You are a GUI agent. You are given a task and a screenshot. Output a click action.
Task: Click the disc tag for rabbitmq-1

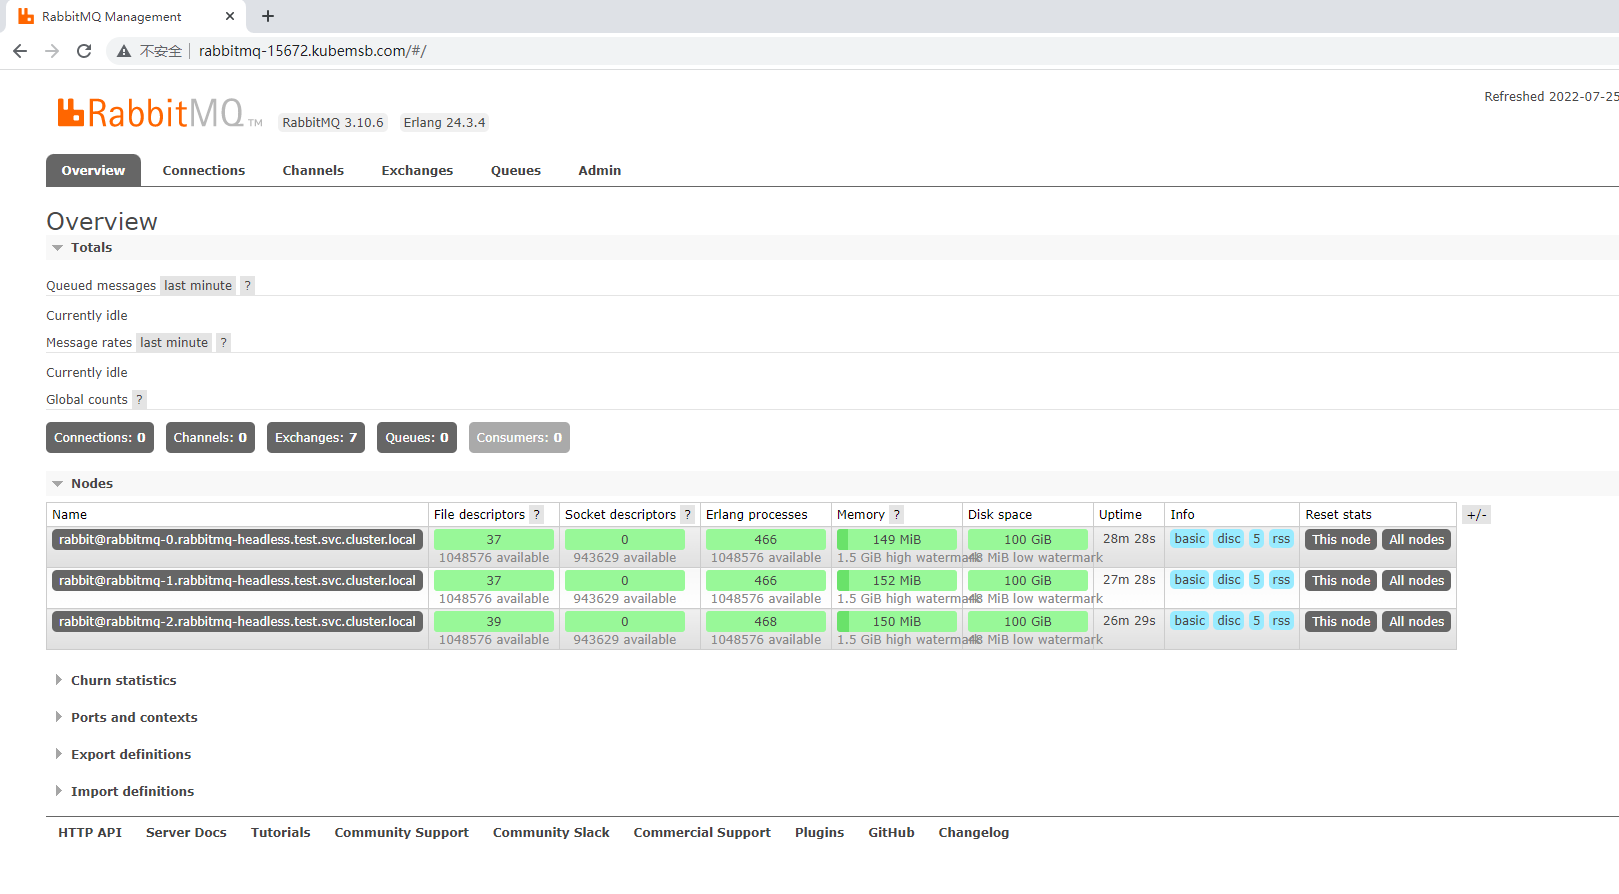[x=1229, y=580]
